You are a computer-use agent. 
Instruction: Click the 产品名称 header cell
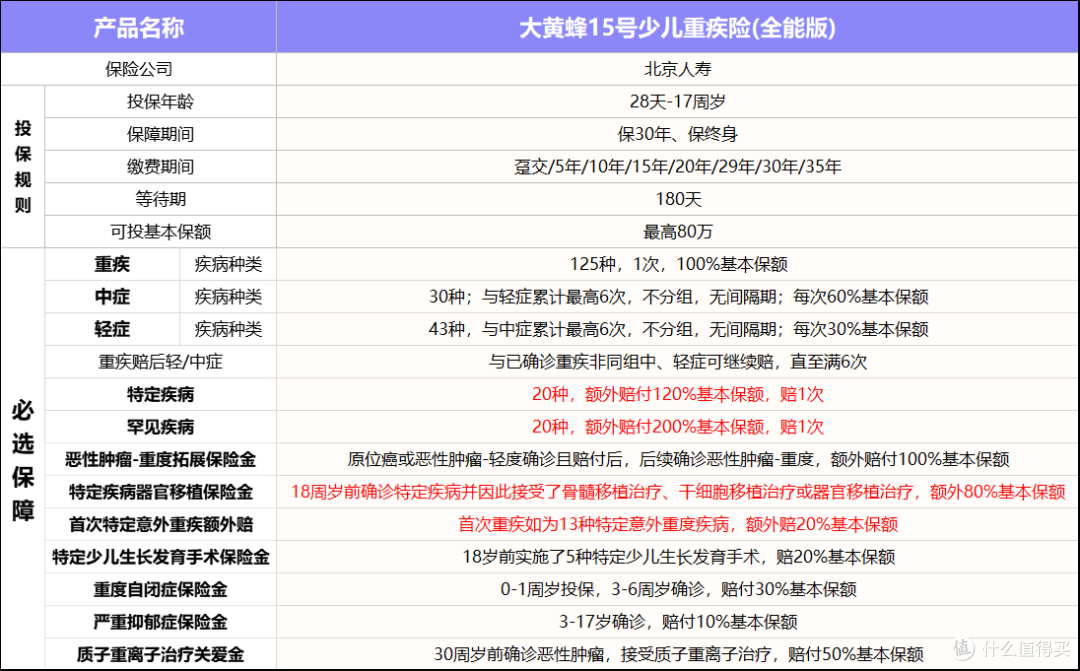pyautogui.click(x=138, y=28)
